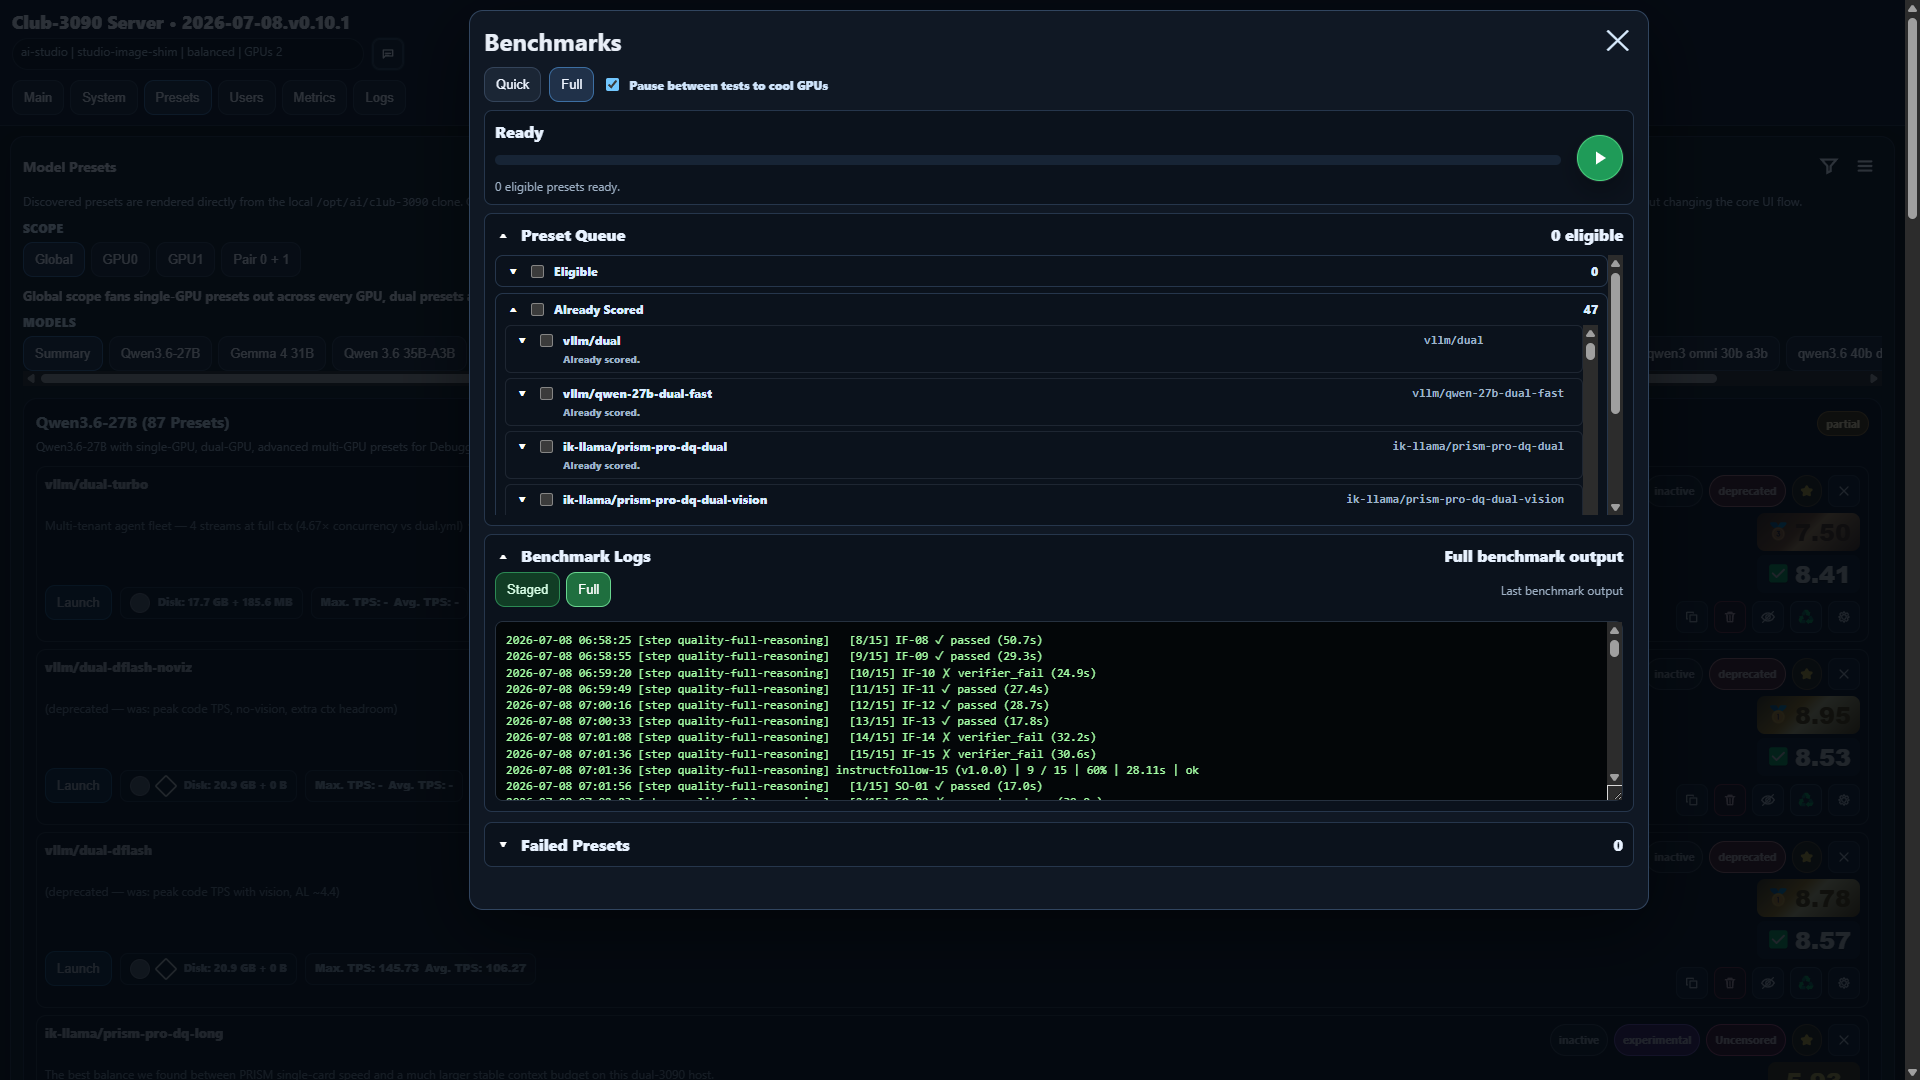The width and height of the screenshot is (1920, 1080).
Task: Tick the Eligible group checkbox
Action: [537, 272]
